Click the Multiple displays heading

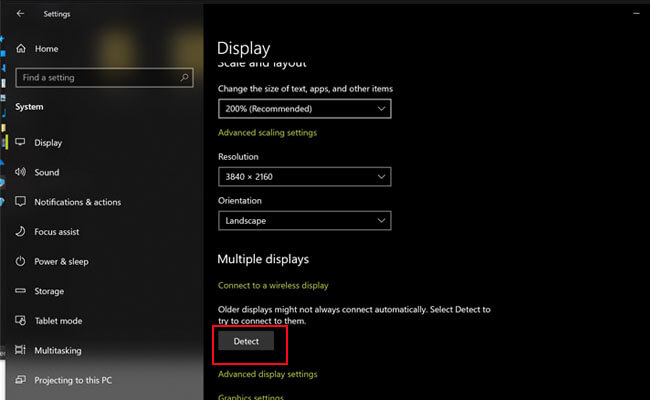(263, 259)
